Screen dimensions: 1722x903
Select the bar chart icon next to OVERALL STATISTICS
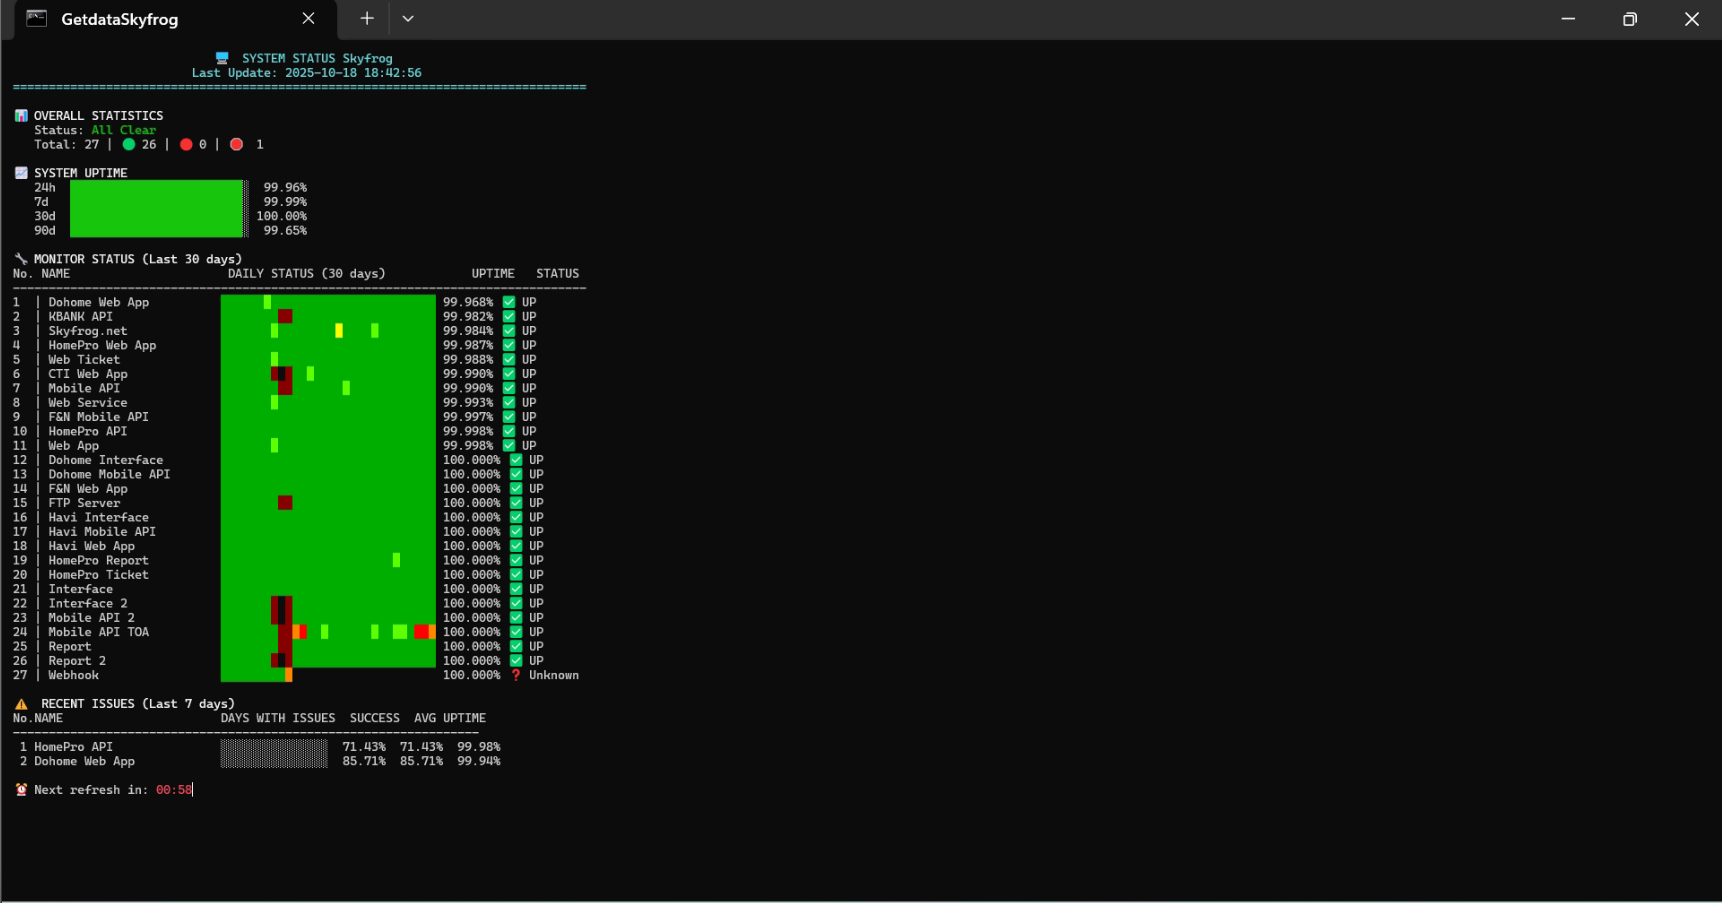[x=20, y=115]
